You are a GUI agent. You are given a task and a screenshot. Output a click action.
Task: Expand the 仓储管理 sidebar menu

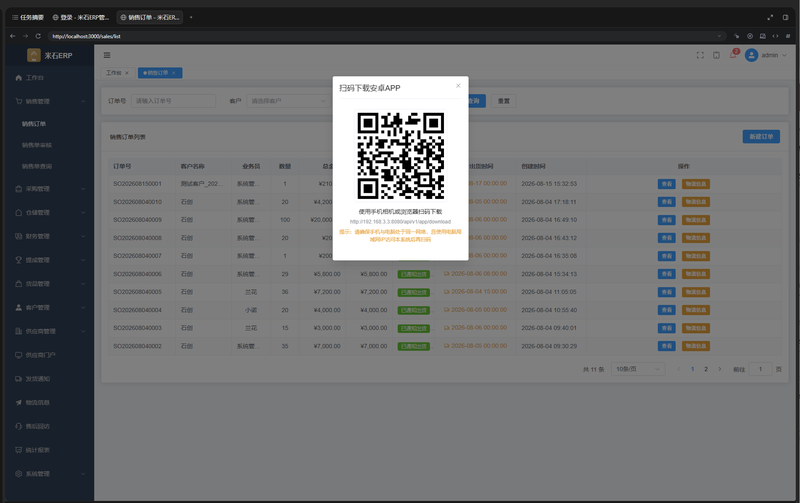(49, 212)
